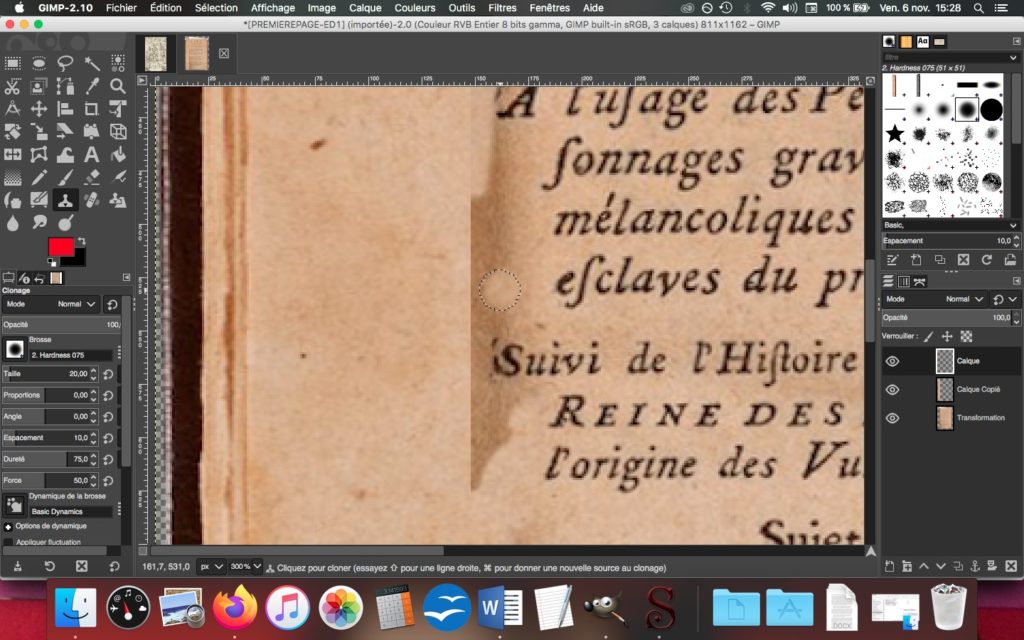Select the Rectangle Select tool
This screenshot has width=1024, height=640.
pyautogui.click(x=12, y=63)
